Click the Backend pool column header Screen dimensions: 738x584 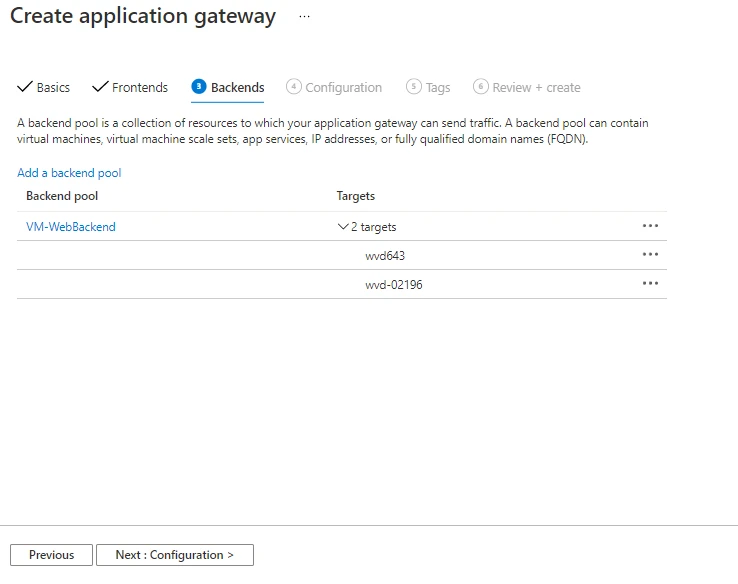[x=62, y=196]
